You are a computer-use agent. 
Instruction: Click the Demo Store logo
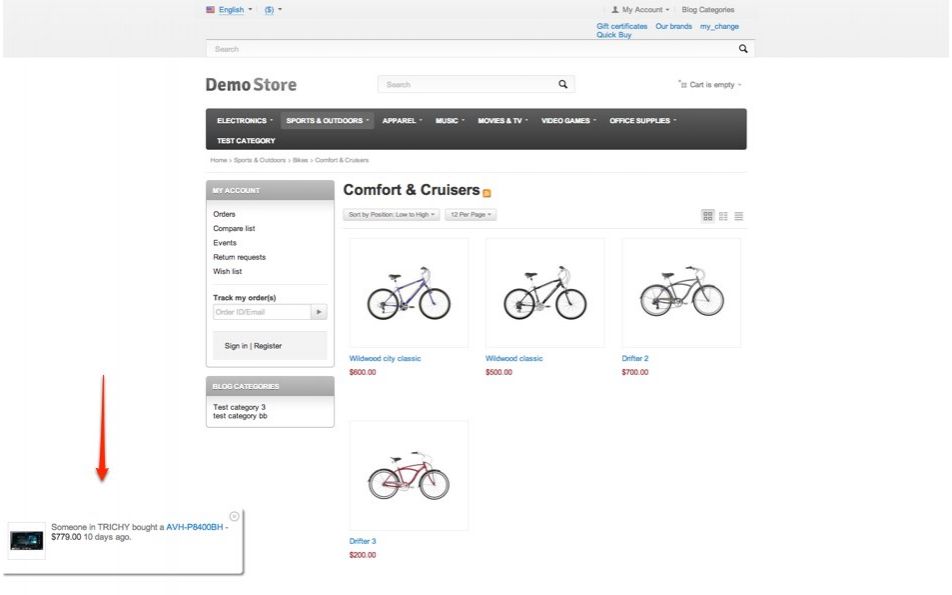pyautogui.click(x=251, y=84)
